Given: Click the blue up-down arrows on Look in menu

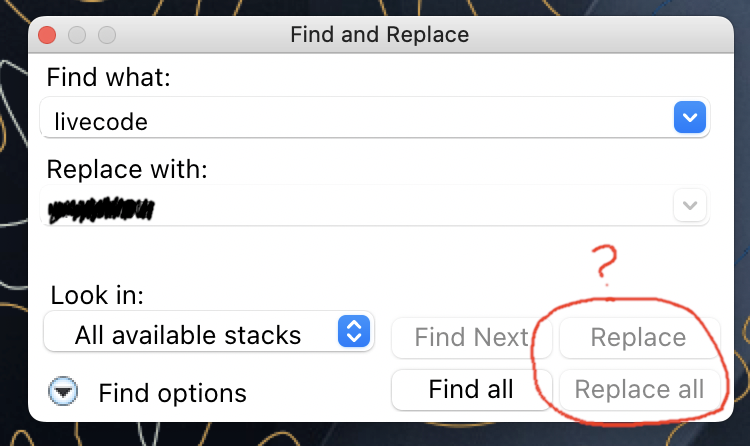Looking at the screenshot, I should [353, 332].
